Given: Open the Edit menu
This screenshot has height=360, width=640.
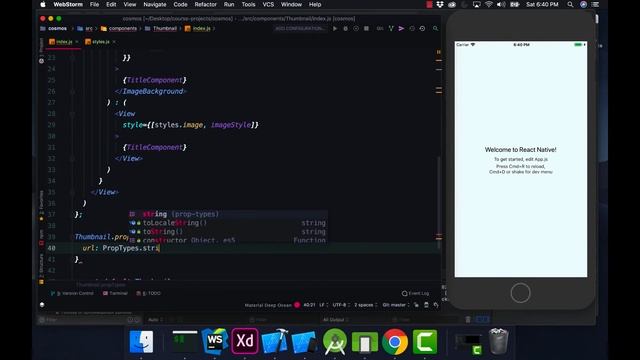Looking at the screenshot, I should click(x=111, y=4).
